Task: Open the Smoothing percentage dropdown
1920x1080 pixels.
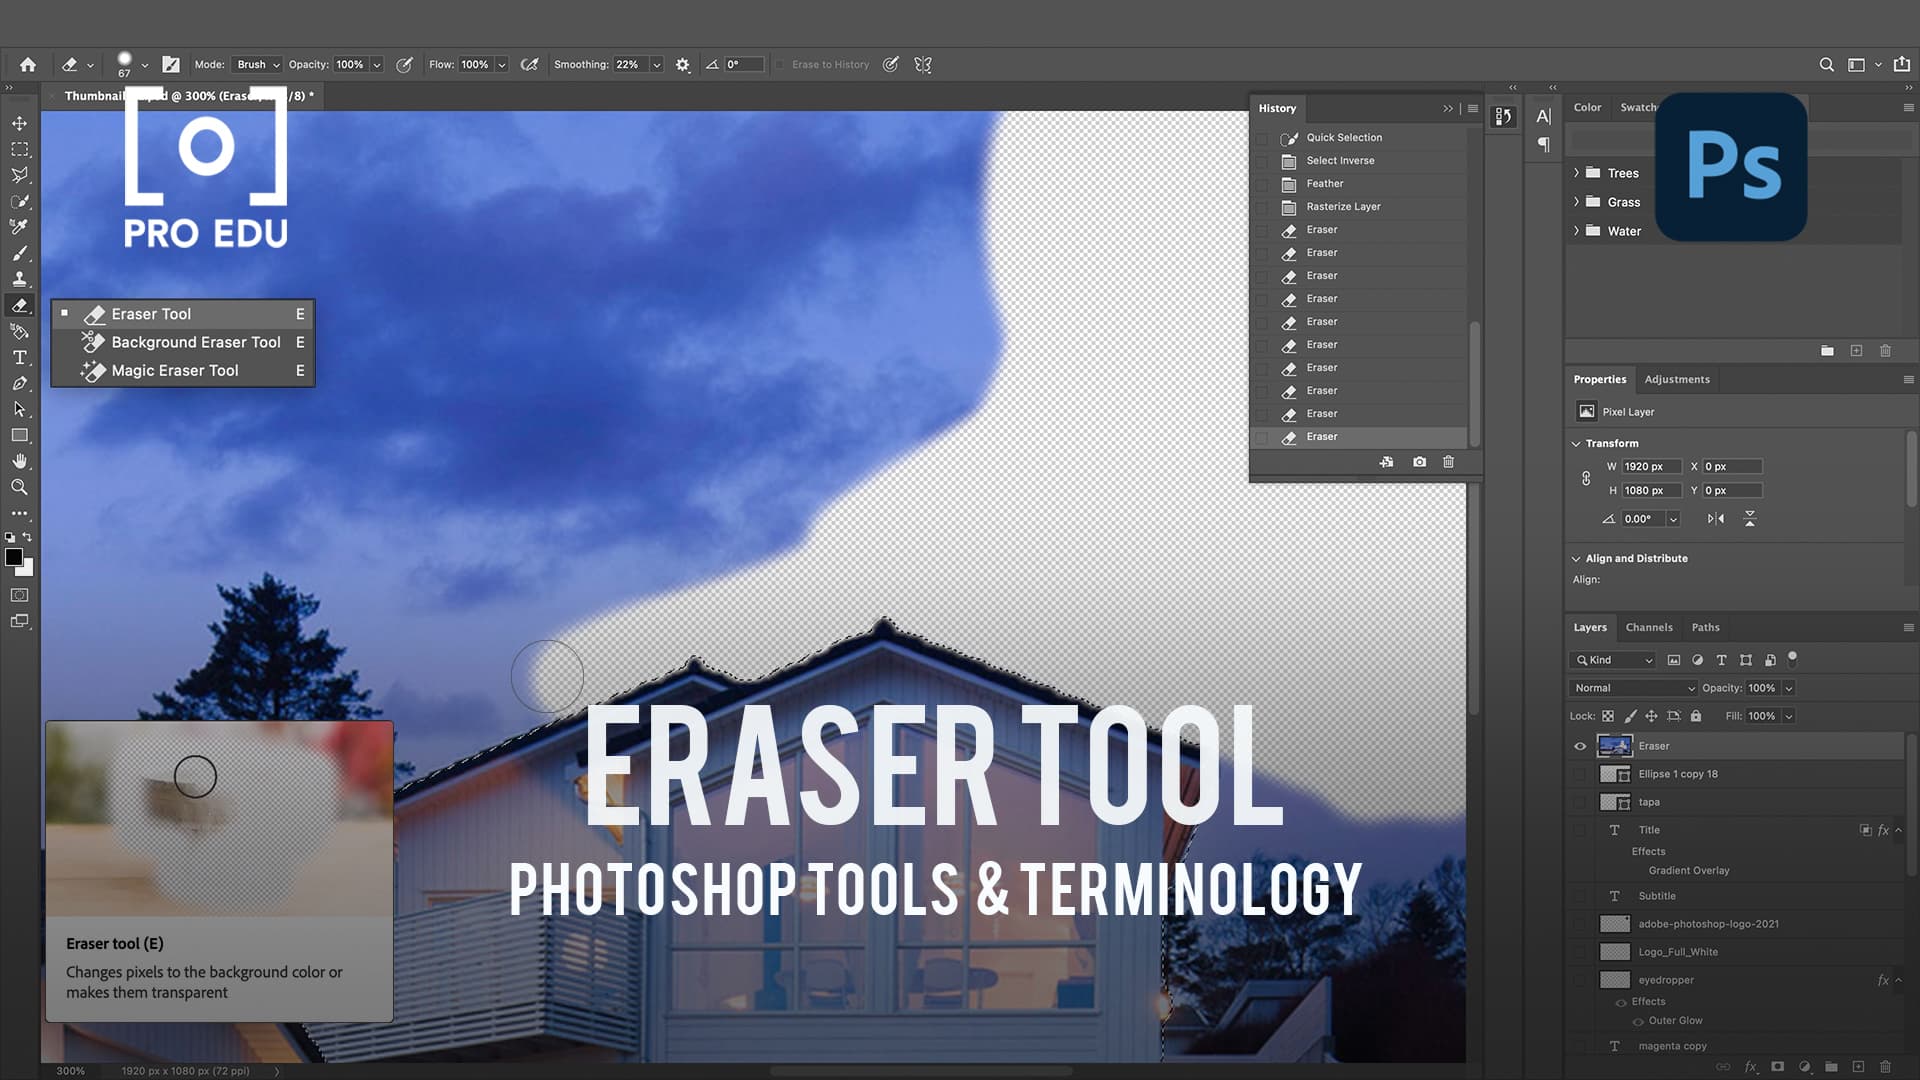Action: [655, 64]
